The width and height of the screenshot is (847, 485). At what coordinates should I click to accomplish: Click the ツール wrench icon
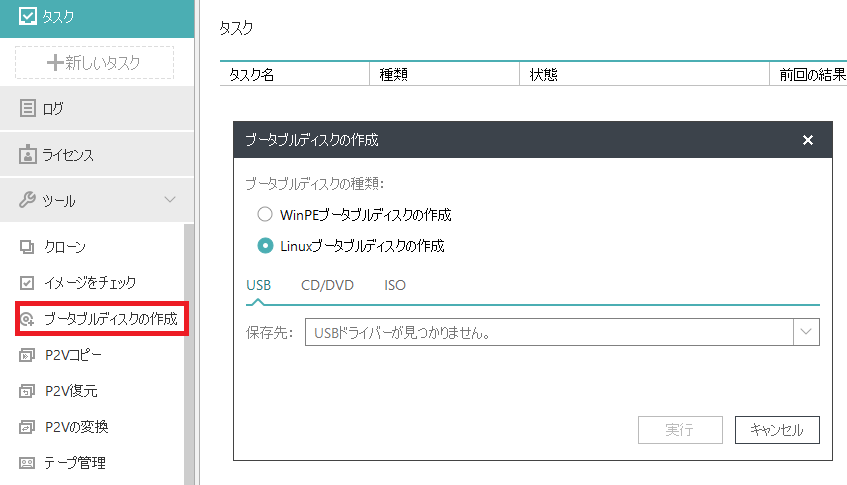[x=27, y=200]
